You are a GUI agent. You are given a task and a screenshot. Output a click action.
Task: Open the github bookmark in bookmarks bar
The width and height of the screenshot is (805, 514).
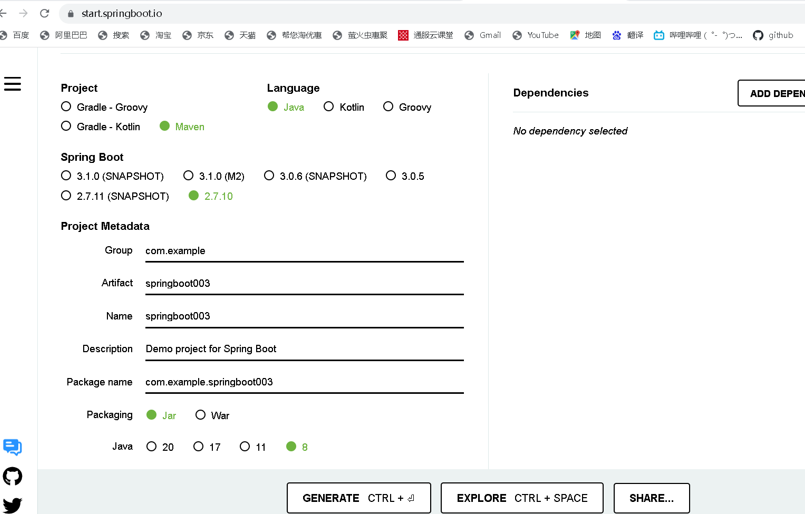click(x=772, y=35)
